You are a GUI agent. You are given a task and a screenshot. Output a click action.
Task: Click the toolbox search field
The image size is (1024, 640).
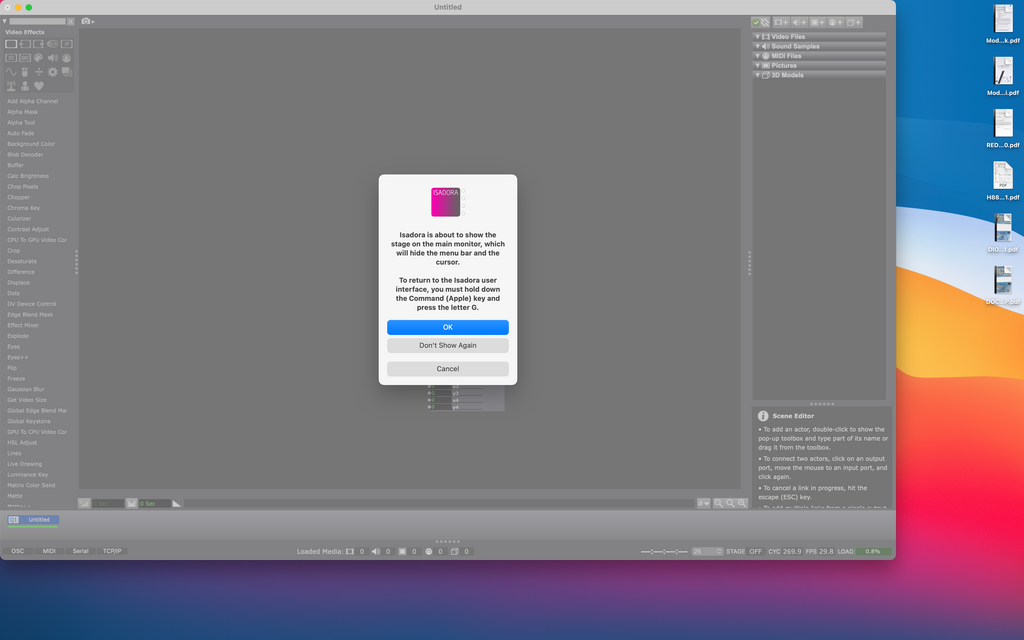[37, 22]
